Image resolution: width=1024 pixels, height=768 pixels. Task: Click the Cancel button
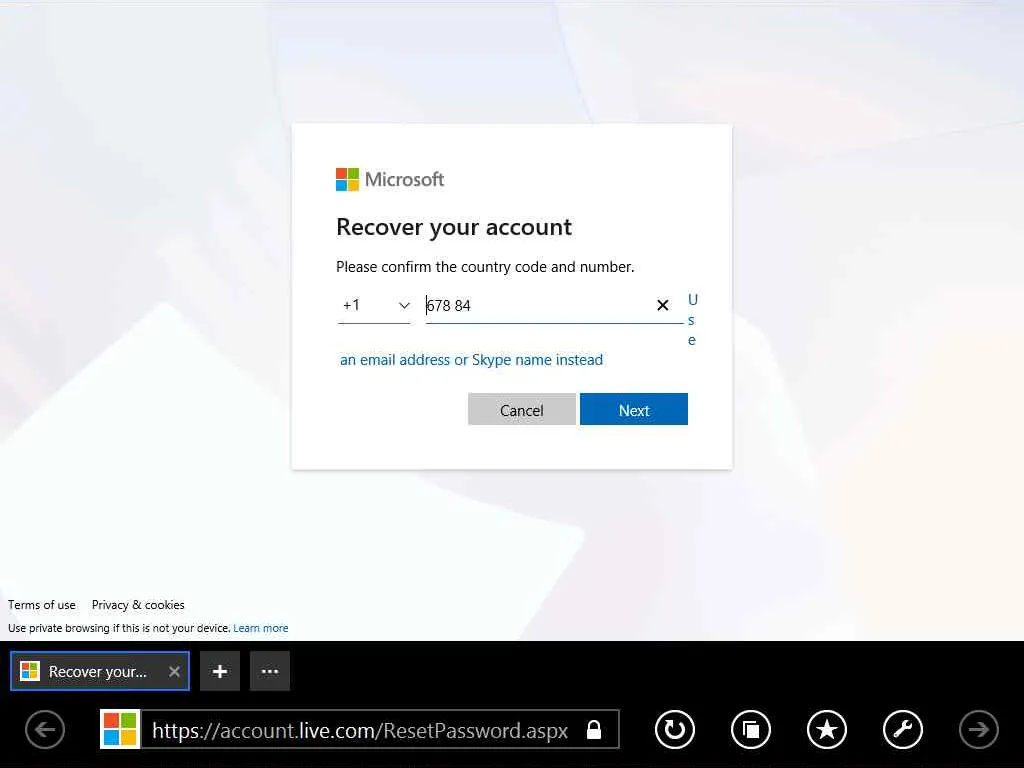tap(522, 409)
